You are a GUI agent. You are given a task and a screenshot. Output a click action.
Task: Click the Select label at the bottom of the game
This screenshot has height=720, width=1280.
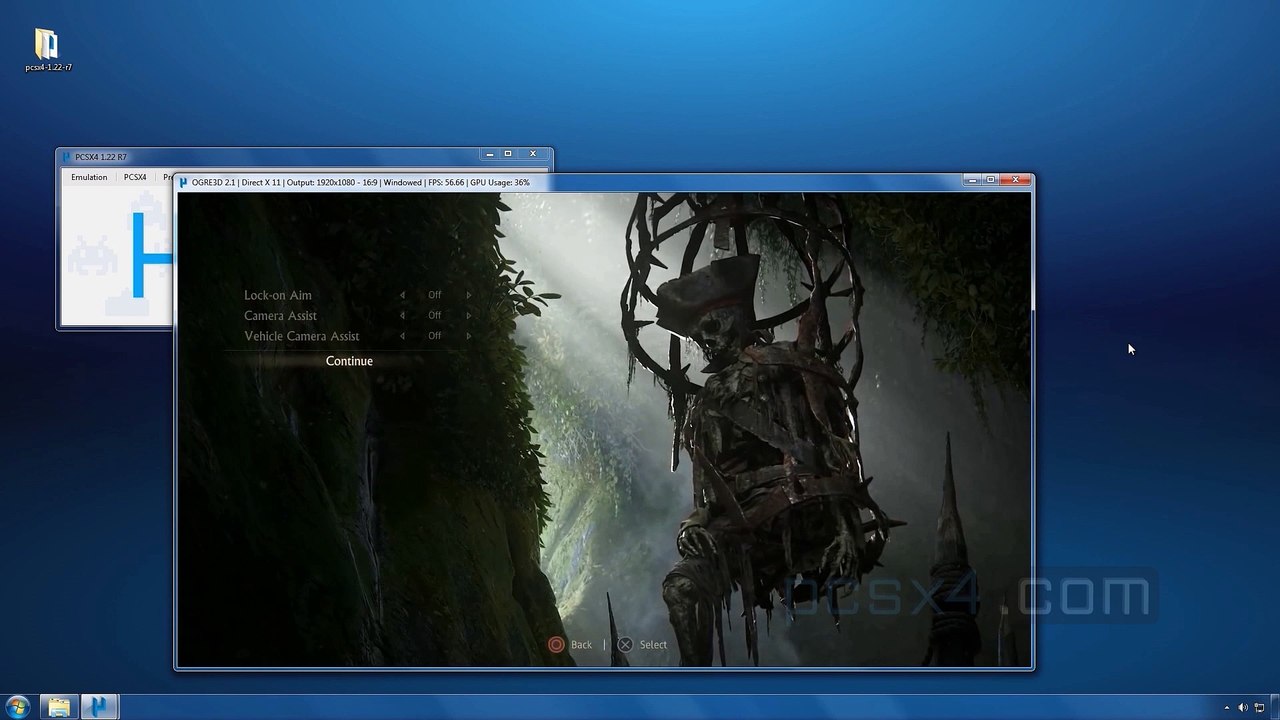tap(653, 645)
